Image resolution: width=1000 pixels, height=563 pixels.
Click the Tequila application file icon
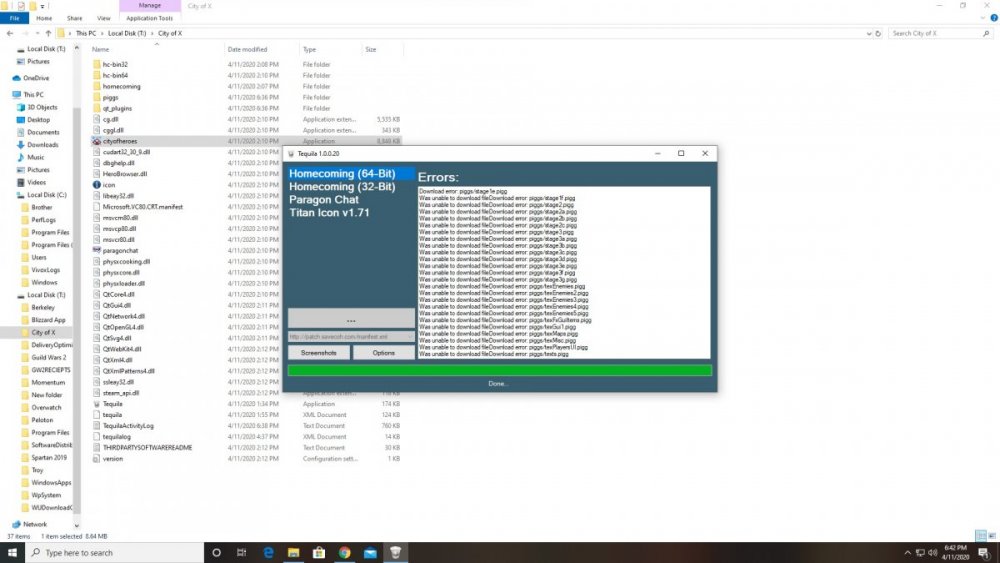96,404
